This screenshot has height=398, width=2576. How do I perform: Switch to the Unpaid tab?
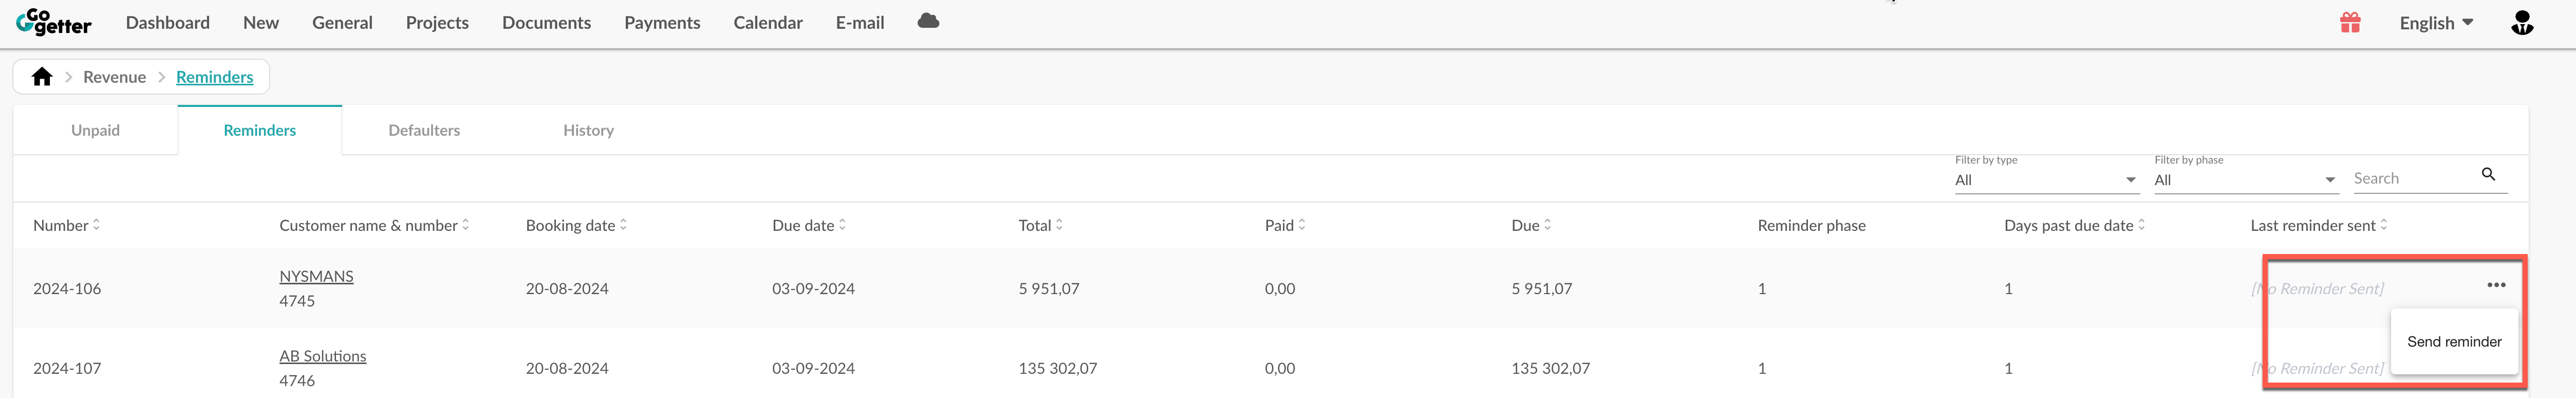coord(95,130)
